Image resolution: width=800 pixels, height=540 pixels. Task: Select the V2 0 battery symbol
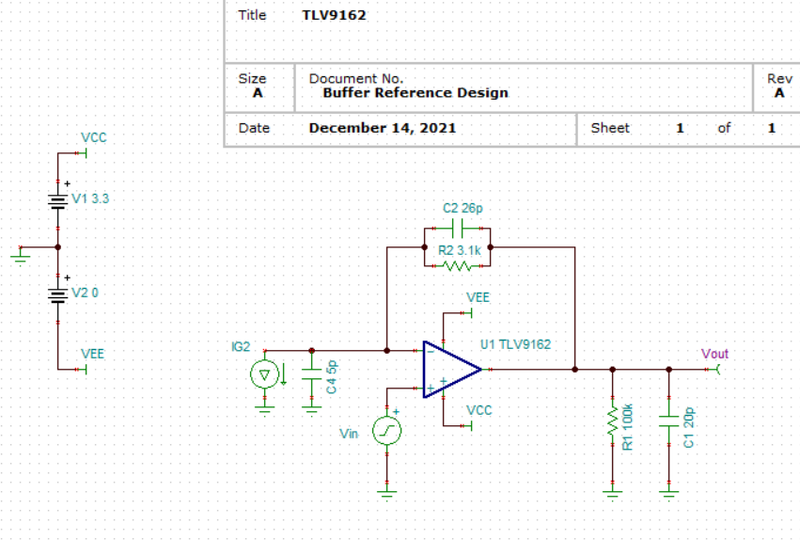coord(58,296)
